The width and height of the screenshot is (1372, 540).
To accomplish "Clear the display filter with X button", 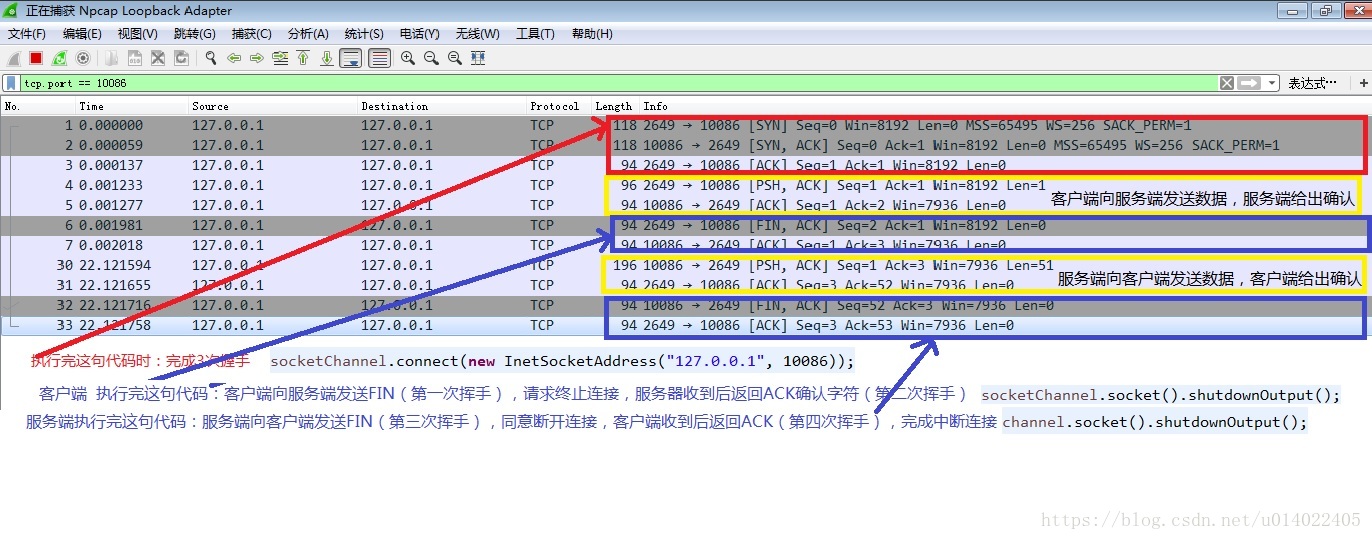I will pyautogui.click(x=1227, y=83).
